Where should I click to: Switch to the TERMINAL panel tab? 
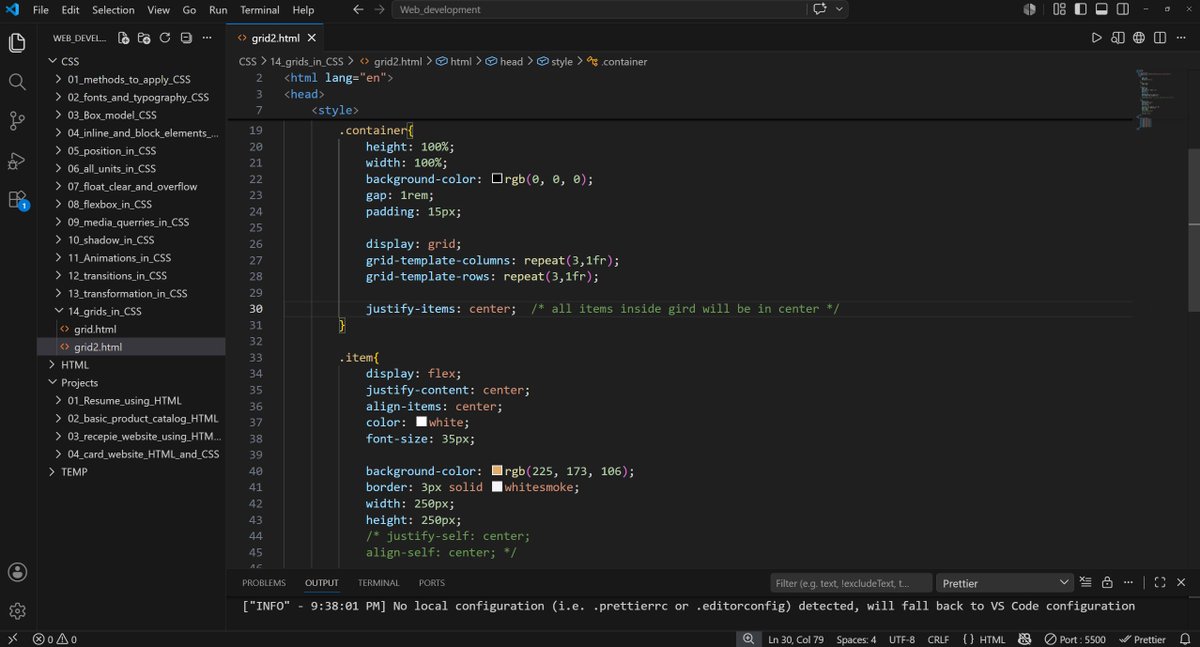click(x=379, y=583)
